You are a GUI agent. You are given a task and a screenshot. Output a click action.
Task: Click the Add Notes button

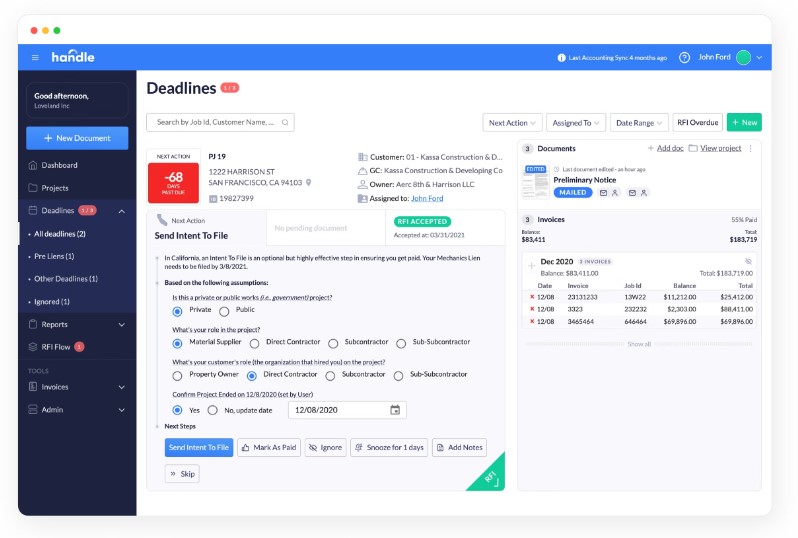coord(460,447)
